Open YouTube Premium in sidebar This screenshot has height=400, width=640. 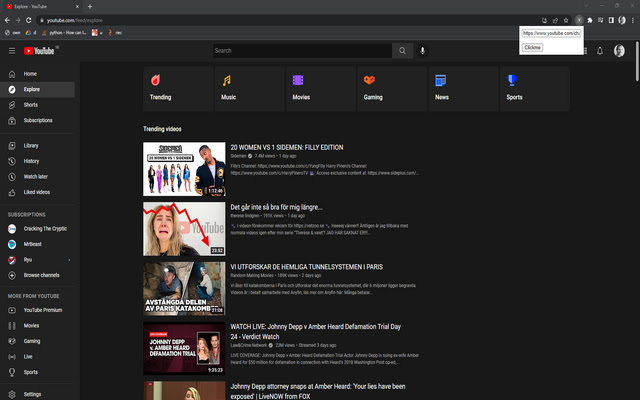point(38,310)
